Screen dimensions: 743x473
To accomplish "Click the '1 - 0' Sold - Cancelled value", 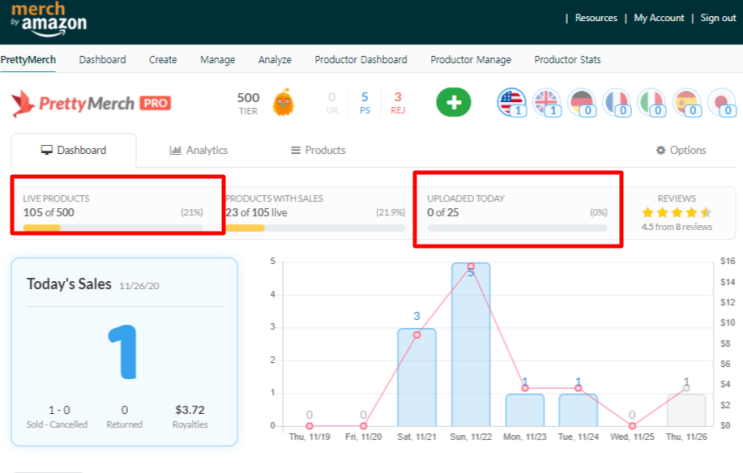I will (x=59, y=410).
